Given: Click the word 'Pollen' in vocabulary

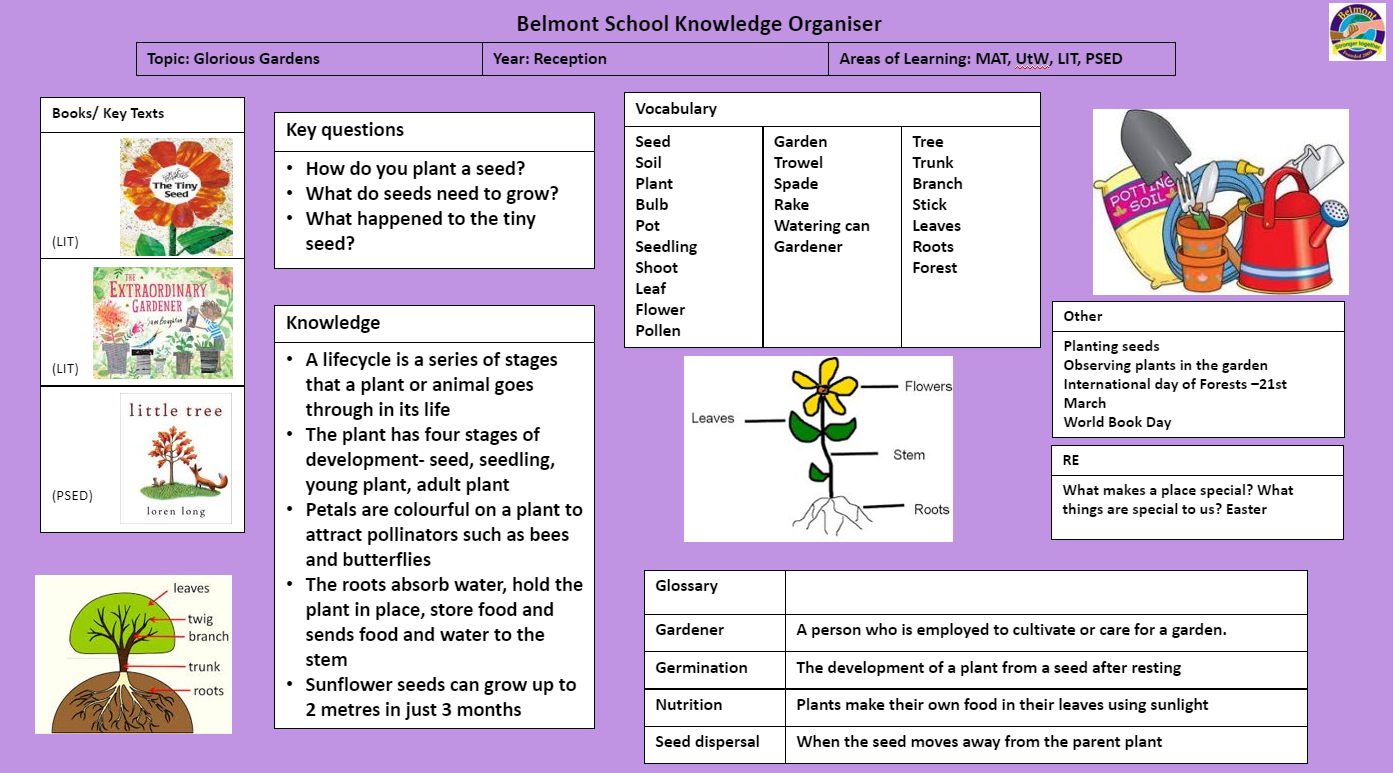Looking at the screenshot, I should point(658,331).
